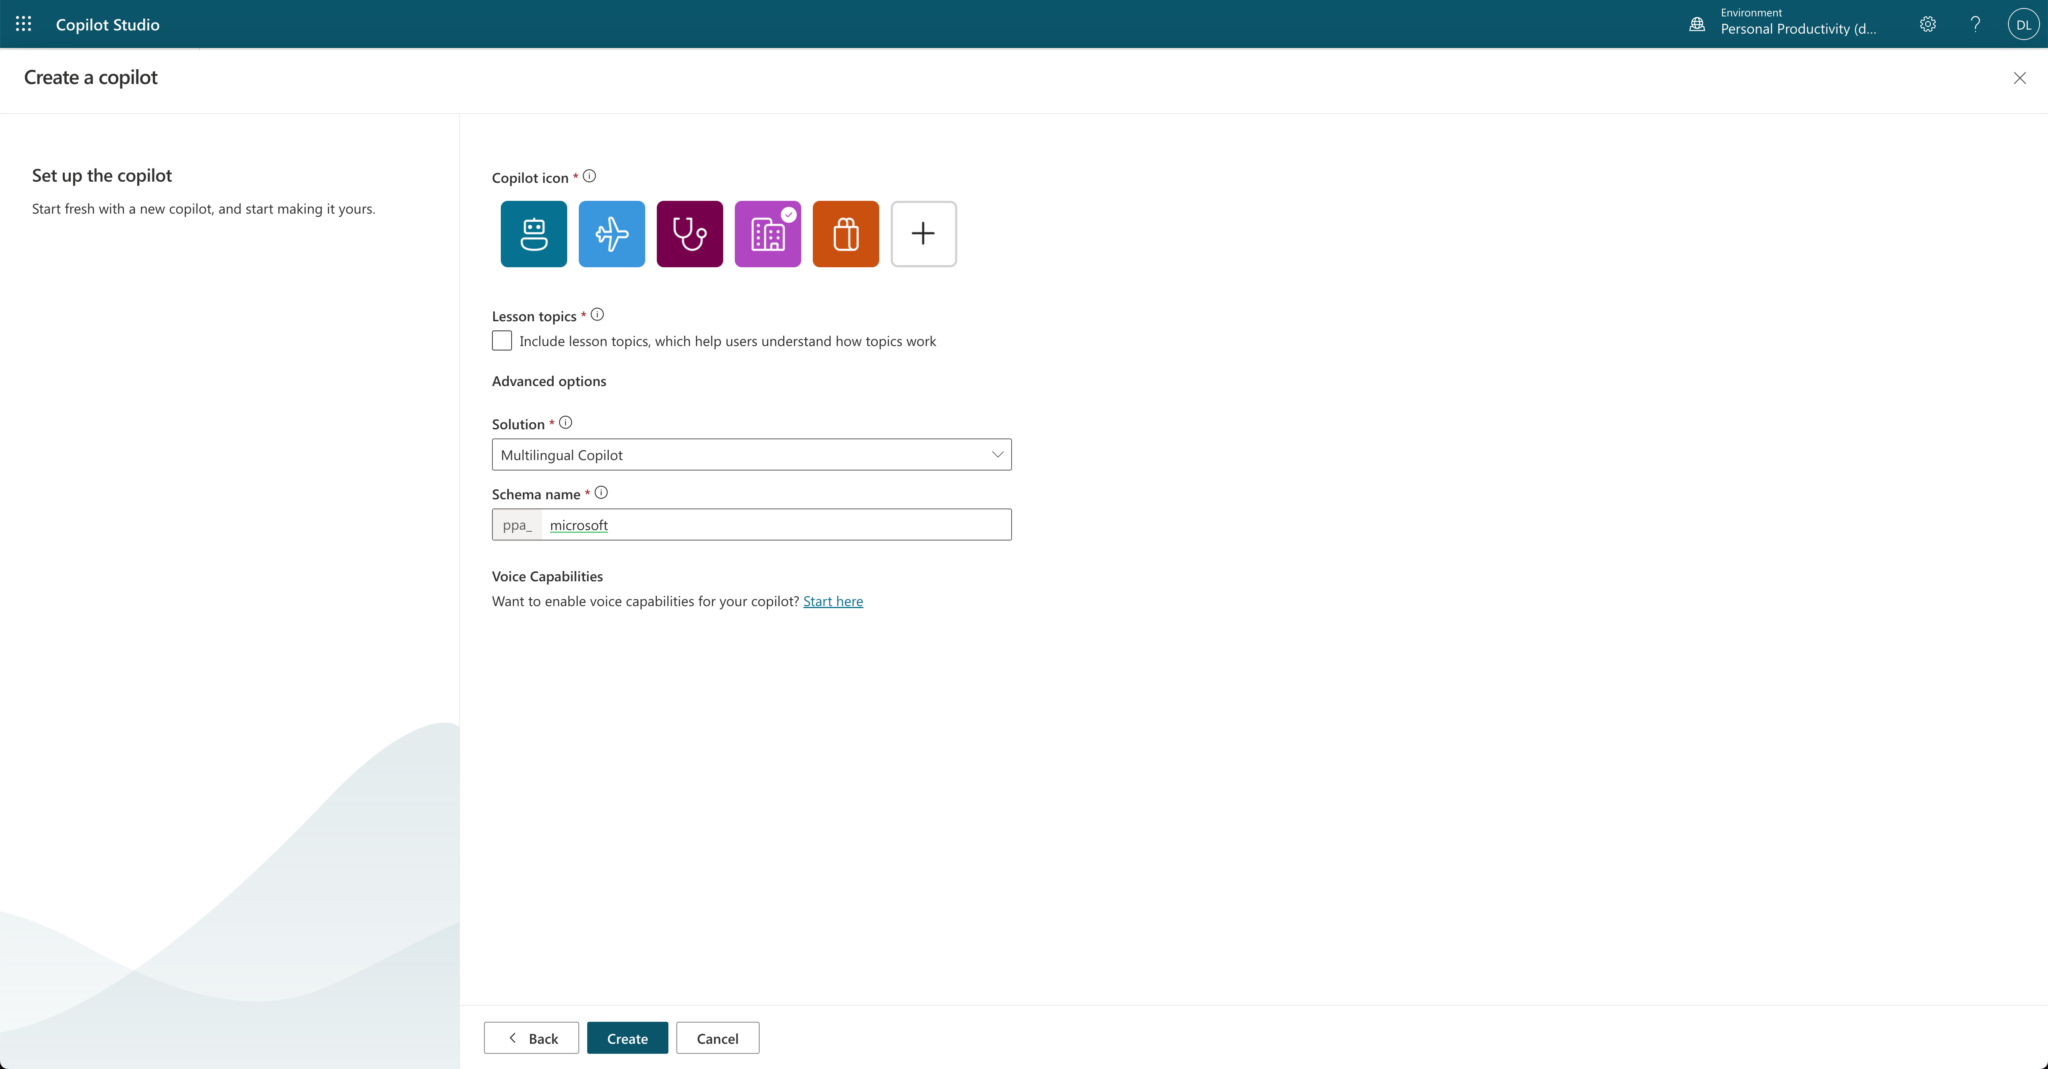Image resolution: width=2048 pixels, height=1069 pixels.
Task: Click the Schema name info icon
Action: point(601,492)
